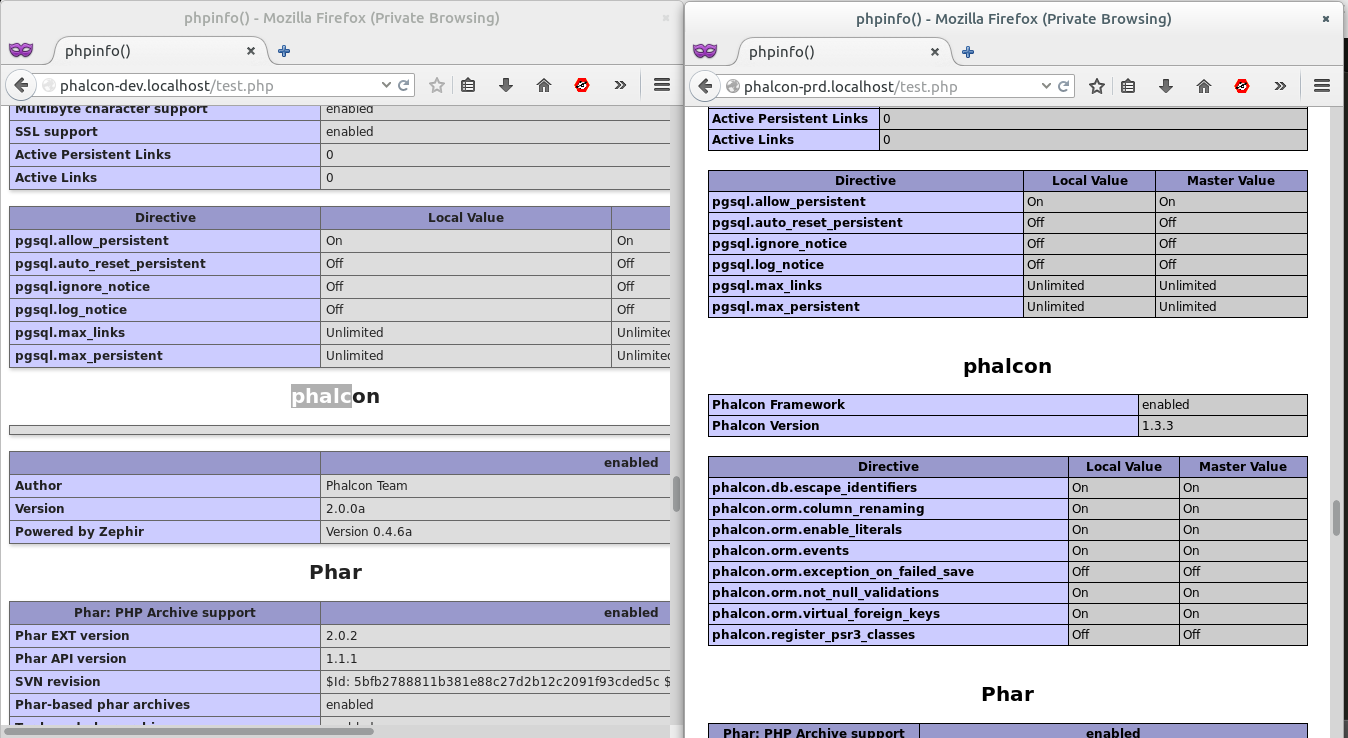Click SSL support row in phalcon-dev page

pos(340,132)
